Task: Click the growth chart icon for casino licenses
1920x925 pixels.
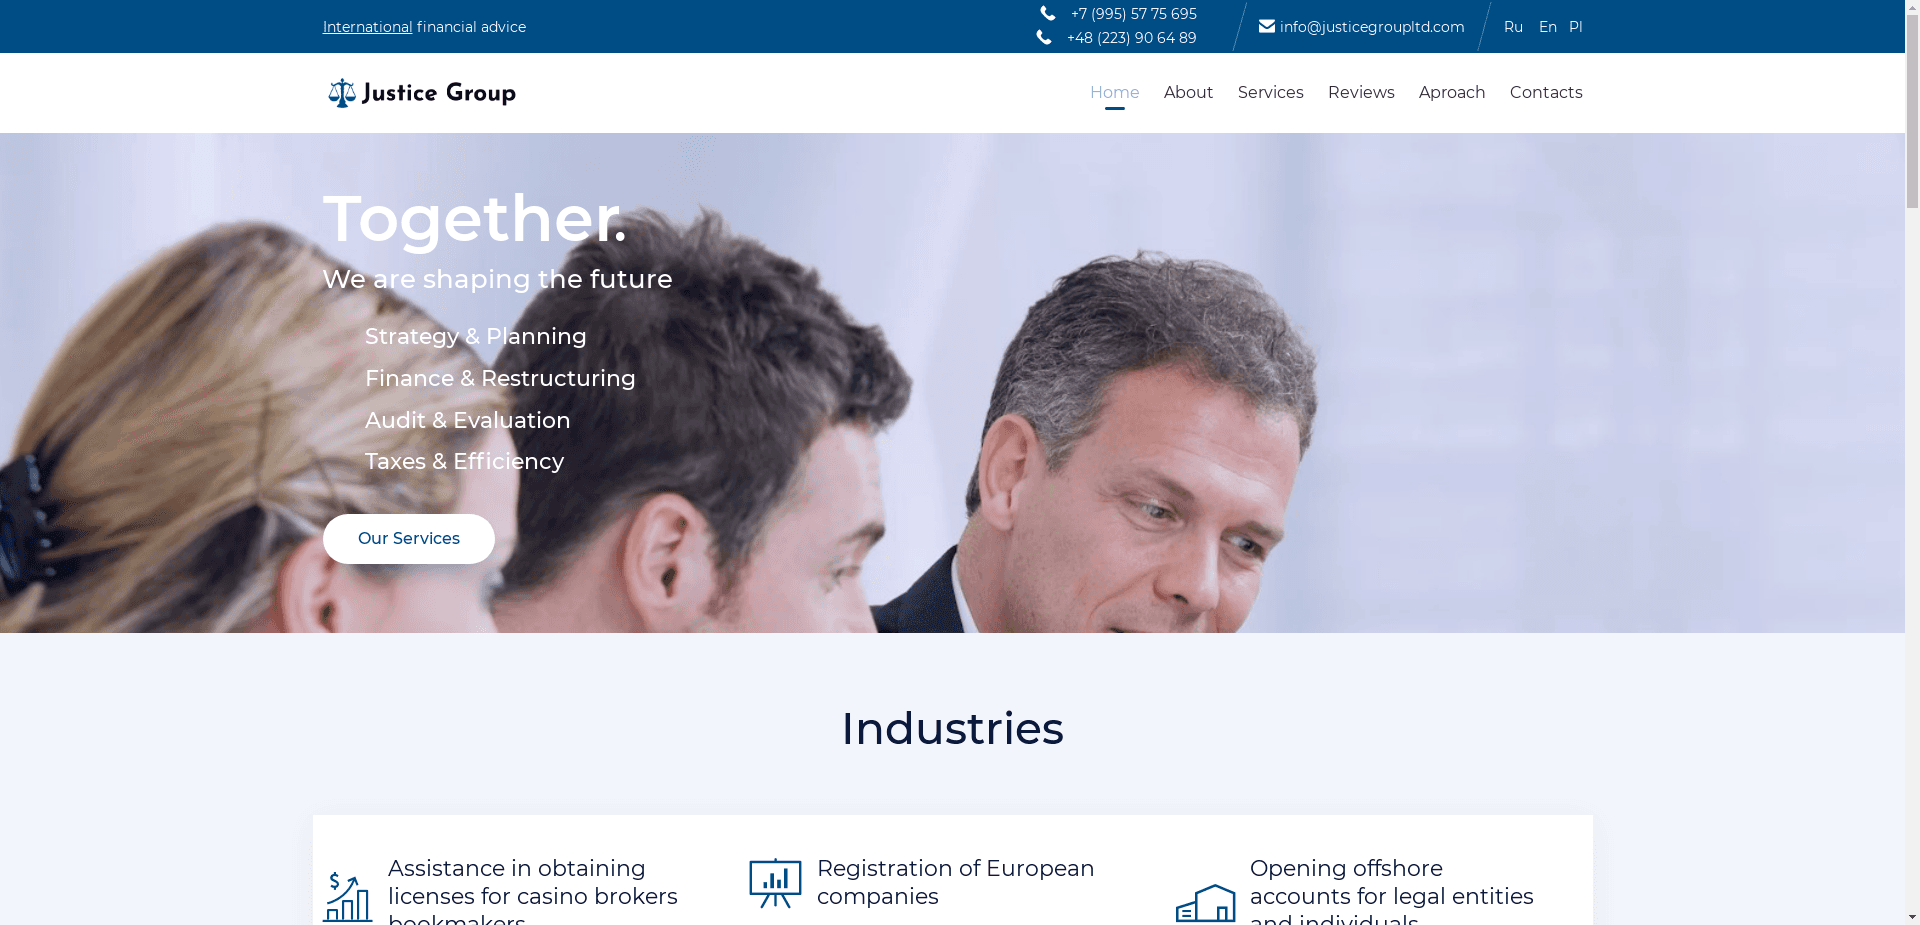Action: pyautogui.click(x=347, y=896)
